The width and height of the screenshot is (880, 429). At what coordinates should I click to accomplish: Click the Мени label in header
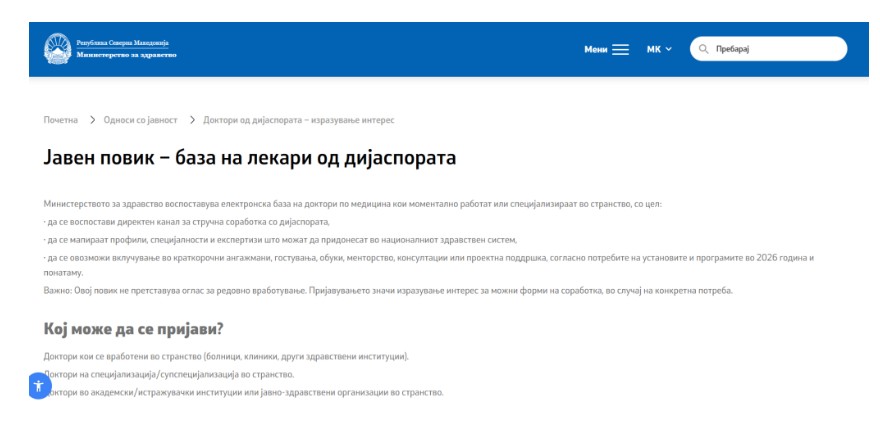596,49
